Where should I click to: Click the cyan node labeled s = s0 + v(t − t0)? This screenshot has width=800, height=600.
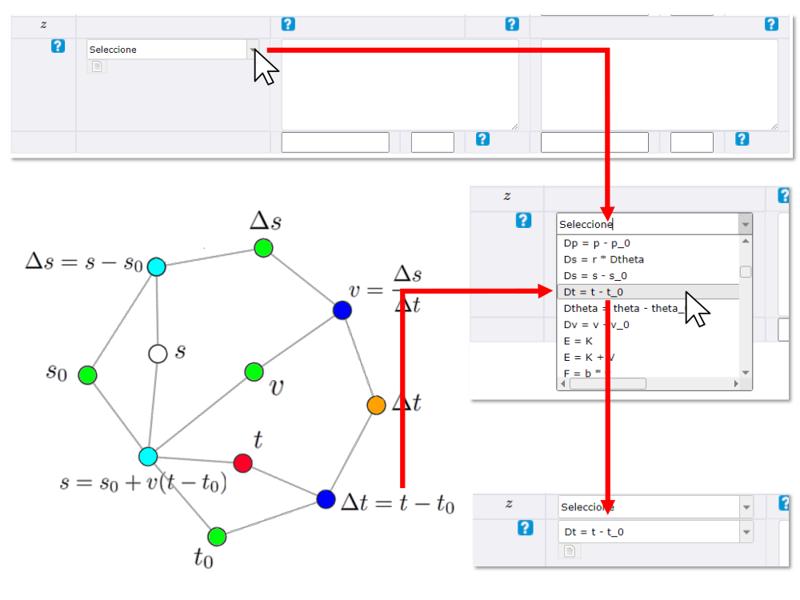148,456
